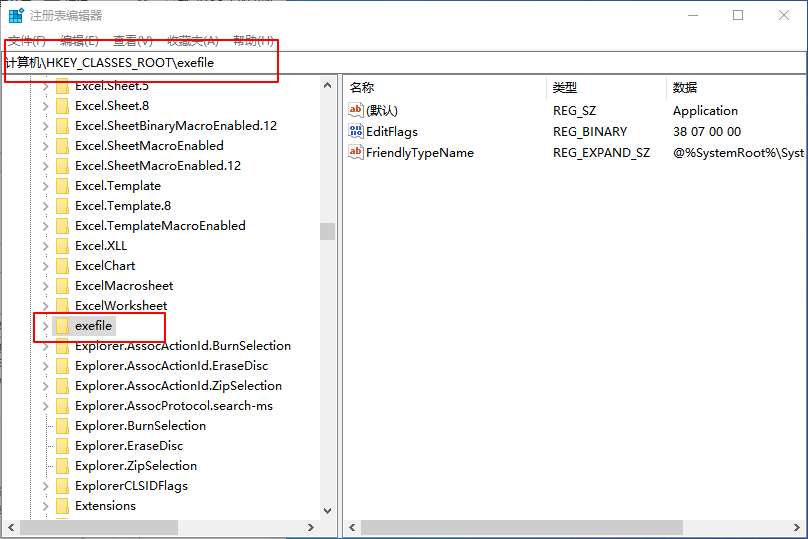Screen dimensions: 808x539
Task: Open the 文件(F) menu
Action: 27,40
